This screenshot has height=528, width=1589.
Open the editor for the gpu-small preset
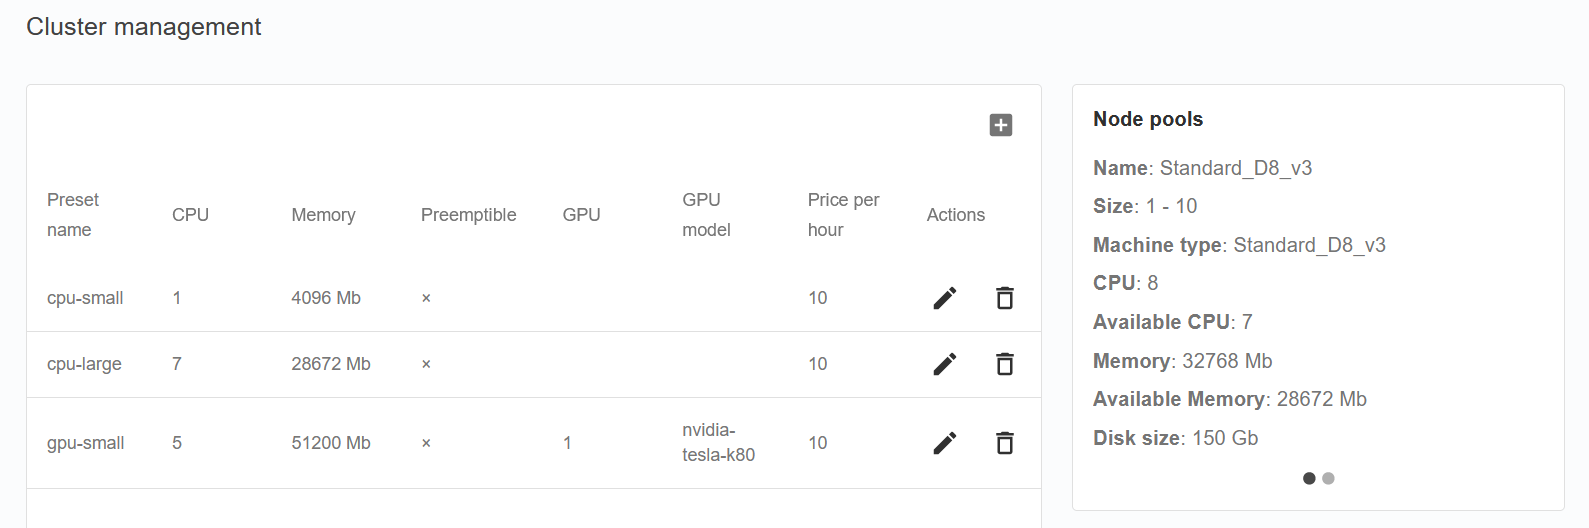coord(944,443)
